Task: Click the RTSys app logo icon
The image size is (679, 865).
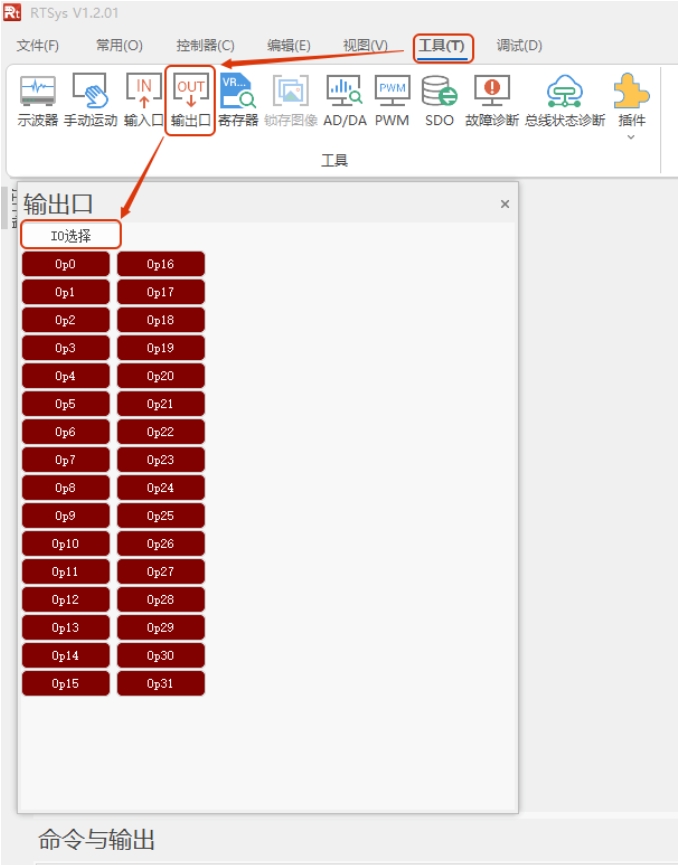Action: (x=12, y=12)
